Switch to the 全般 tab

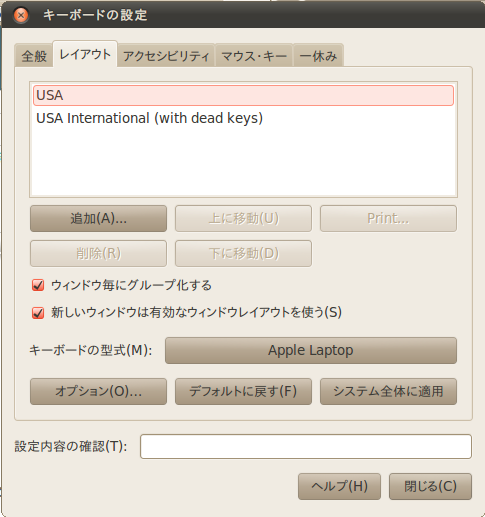pyautogui.click(x=34, y=56)
